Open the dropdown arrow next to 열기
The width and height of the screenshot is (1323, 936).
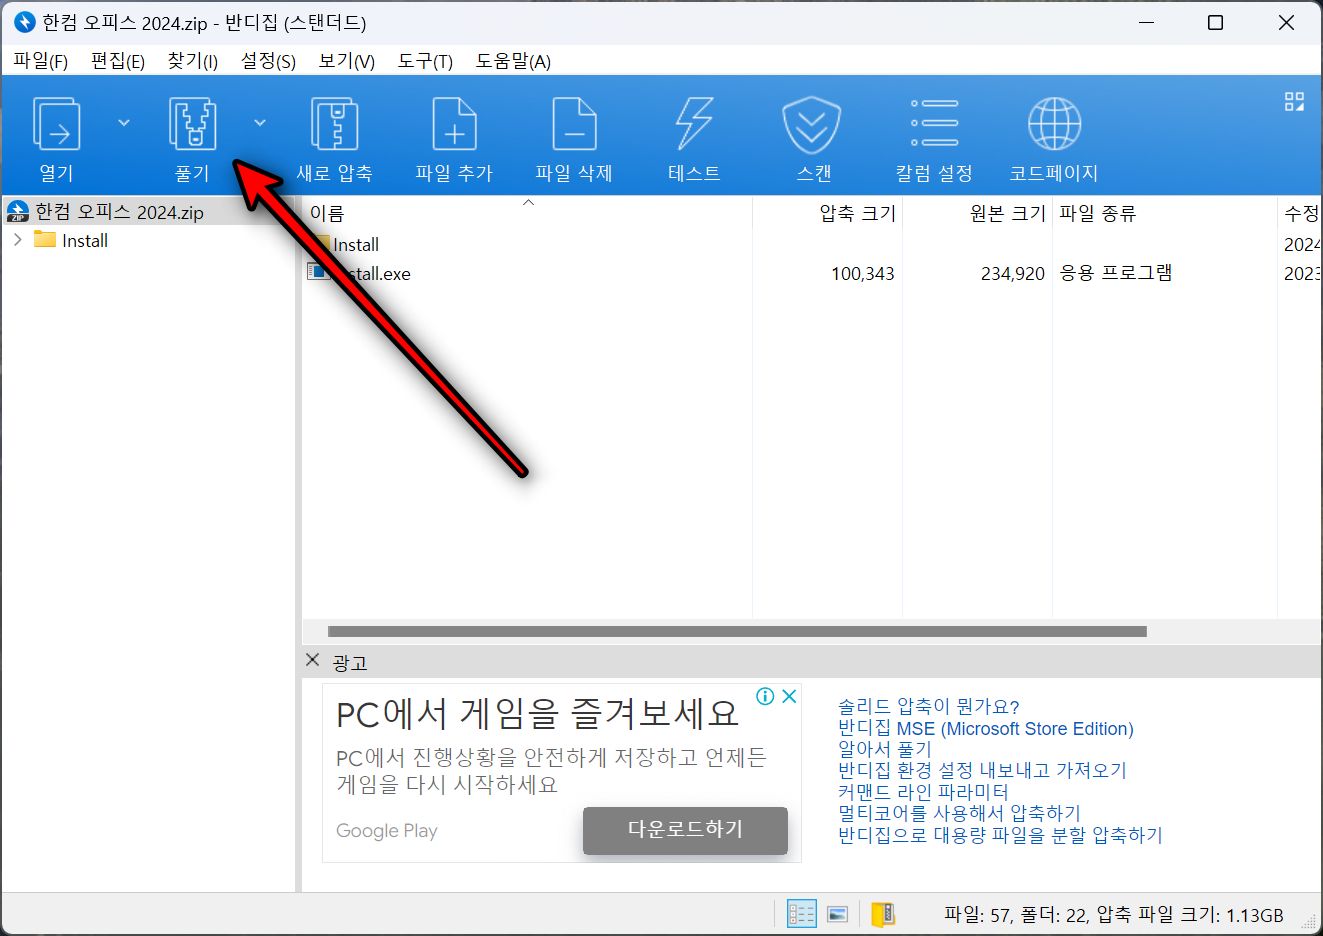[124, 123]
